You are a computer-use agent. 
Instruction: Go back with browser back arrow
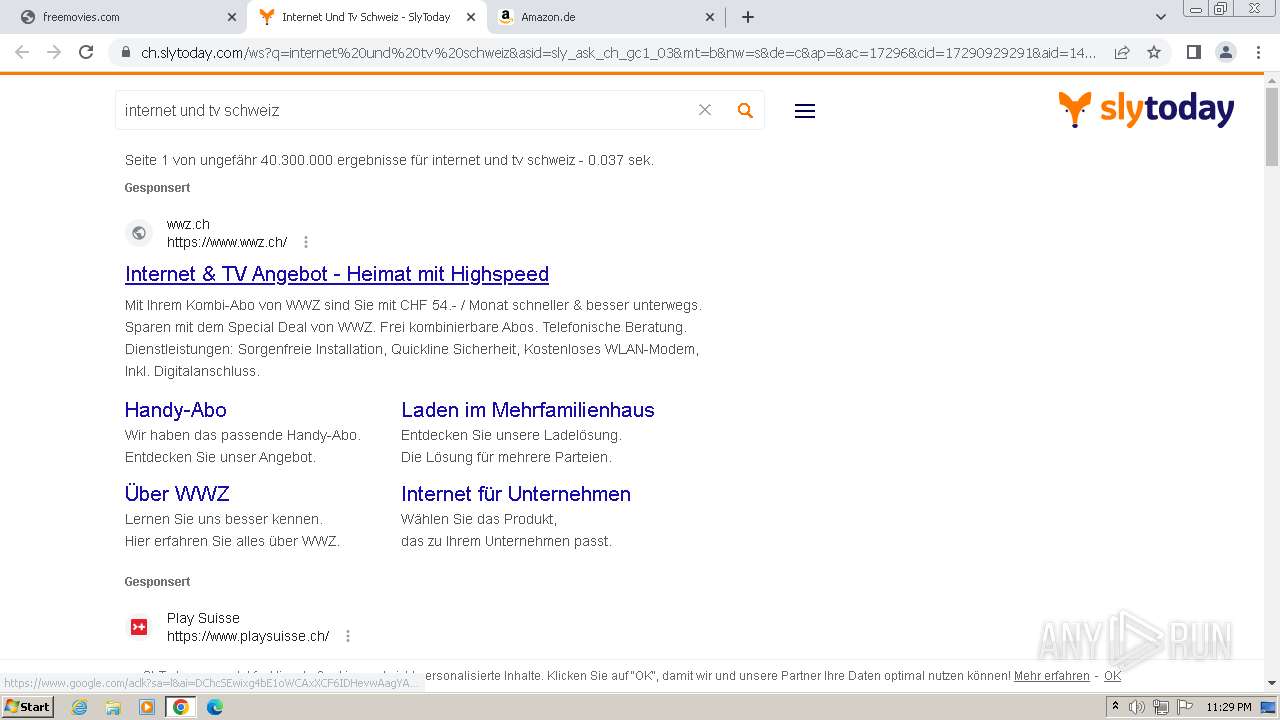coord(22,52)
